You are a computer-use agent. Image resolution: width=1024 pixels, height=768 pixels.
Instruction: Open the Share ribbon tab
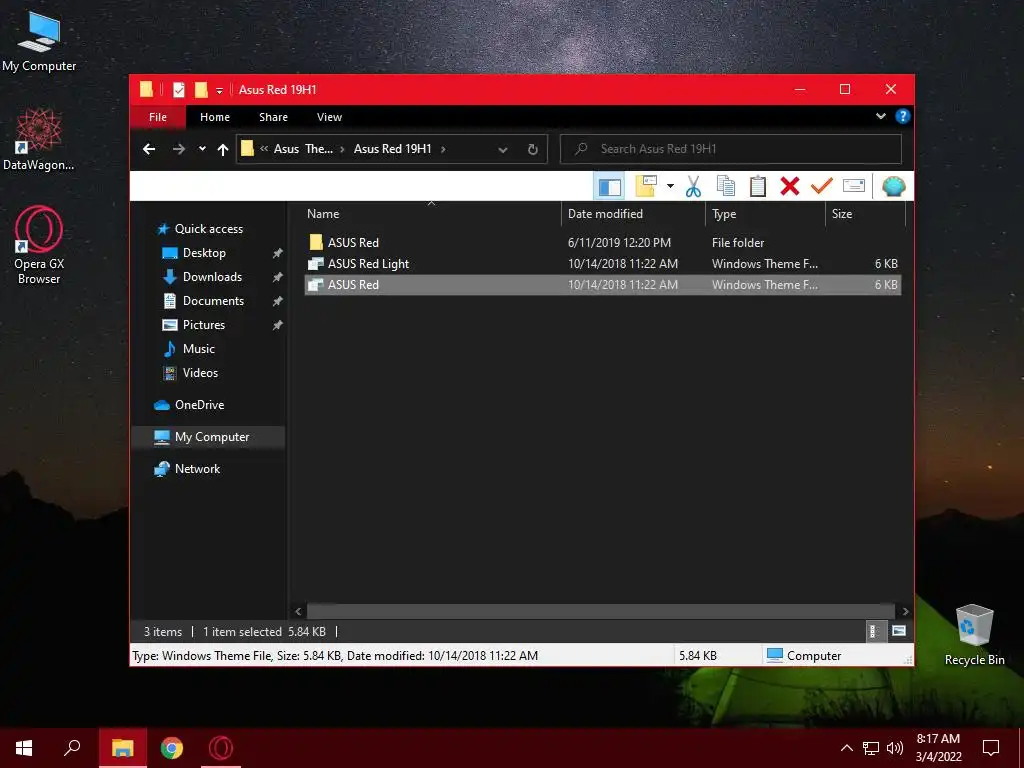tap(273, 117)
